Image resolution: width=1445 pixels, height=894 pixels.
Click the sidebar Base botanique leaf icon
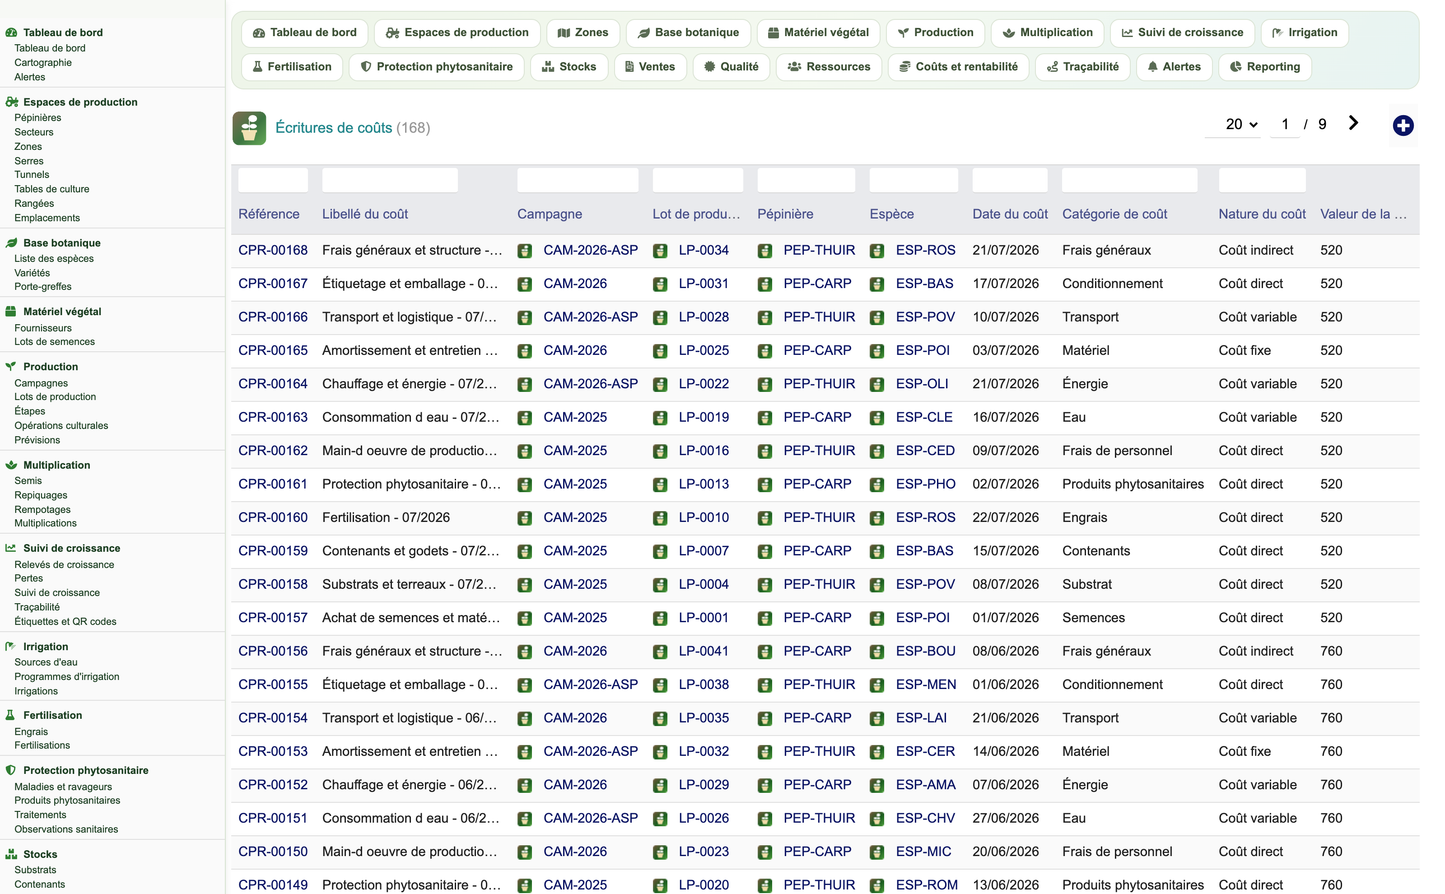click(11, 243)
